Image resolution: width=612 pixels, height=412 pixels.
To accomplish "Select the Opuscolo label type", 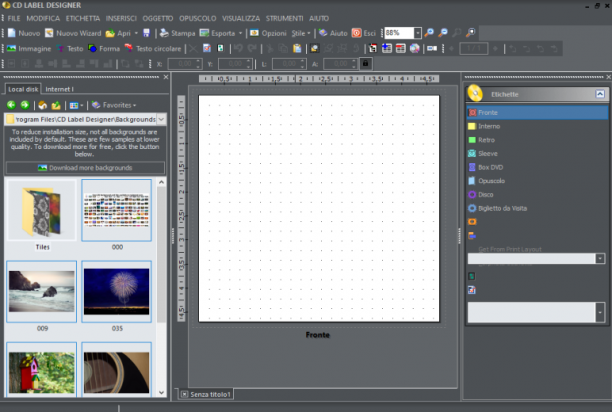I will point(537,181).
